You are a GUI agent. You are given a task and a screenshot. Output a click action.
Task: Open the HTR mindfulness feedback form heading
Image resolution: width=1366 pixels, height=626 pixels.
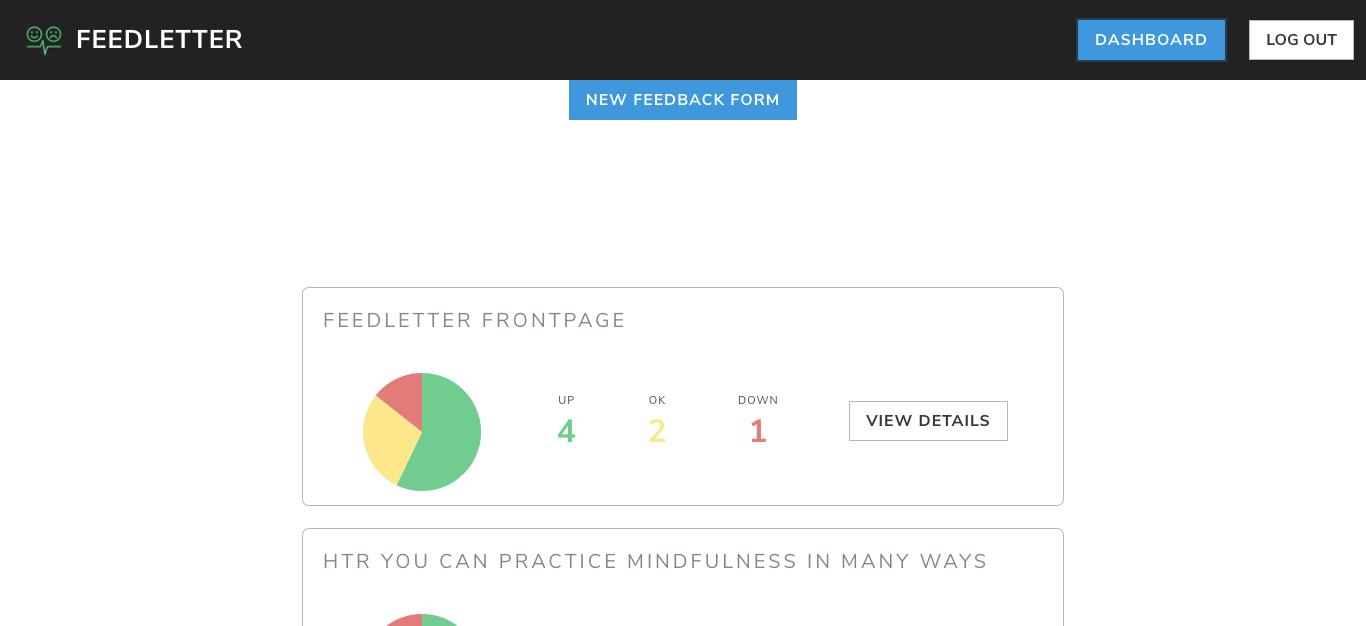click(655, 561)
